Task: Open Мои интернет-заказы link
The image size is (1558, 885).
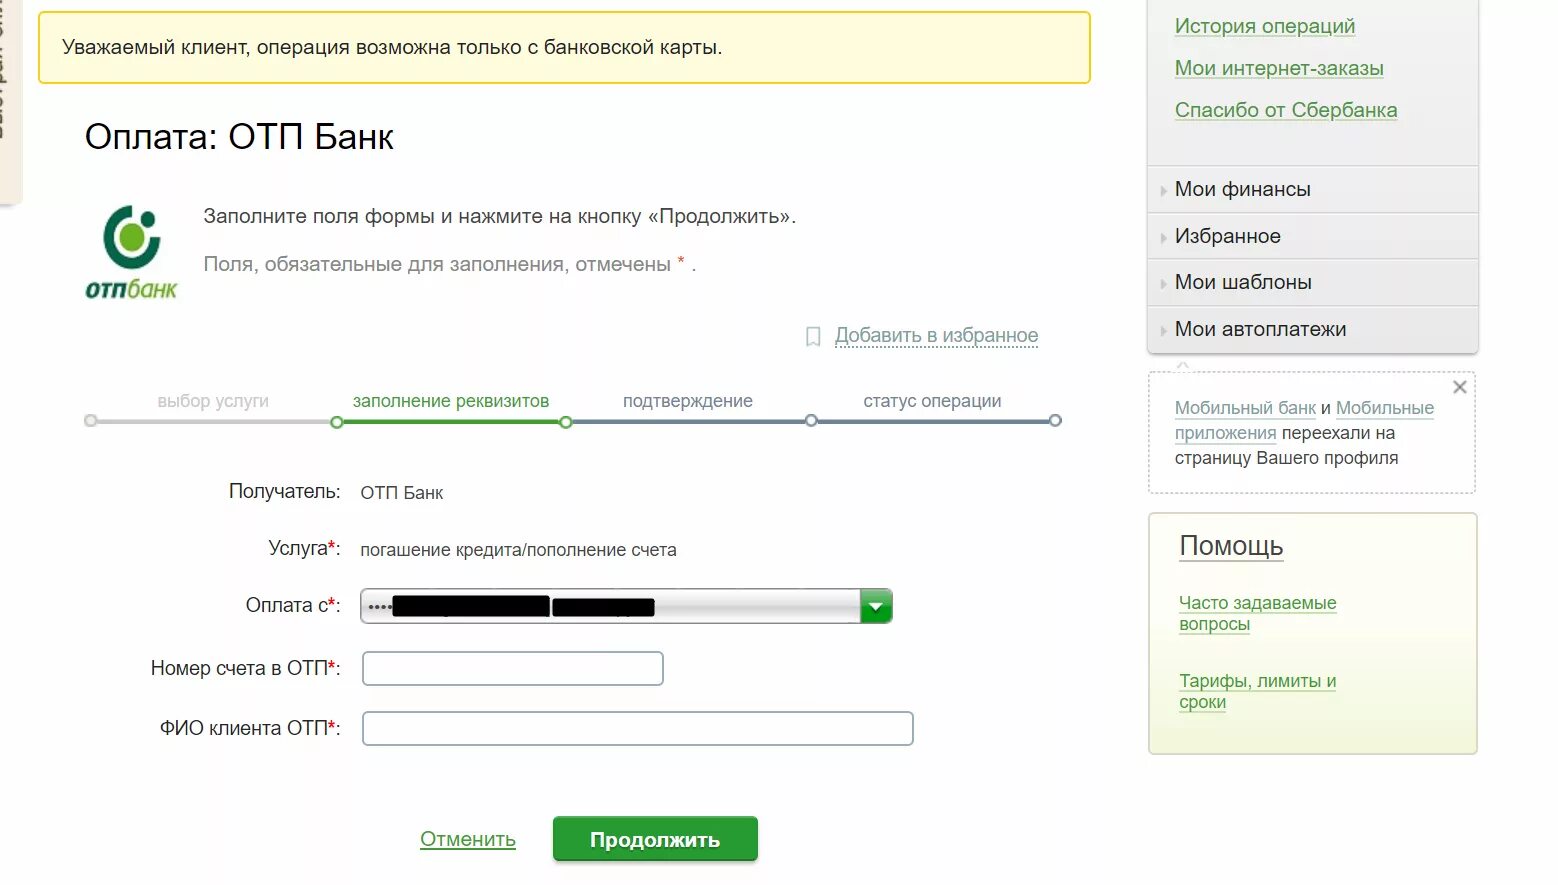Action: click(x=1279, y=68)
